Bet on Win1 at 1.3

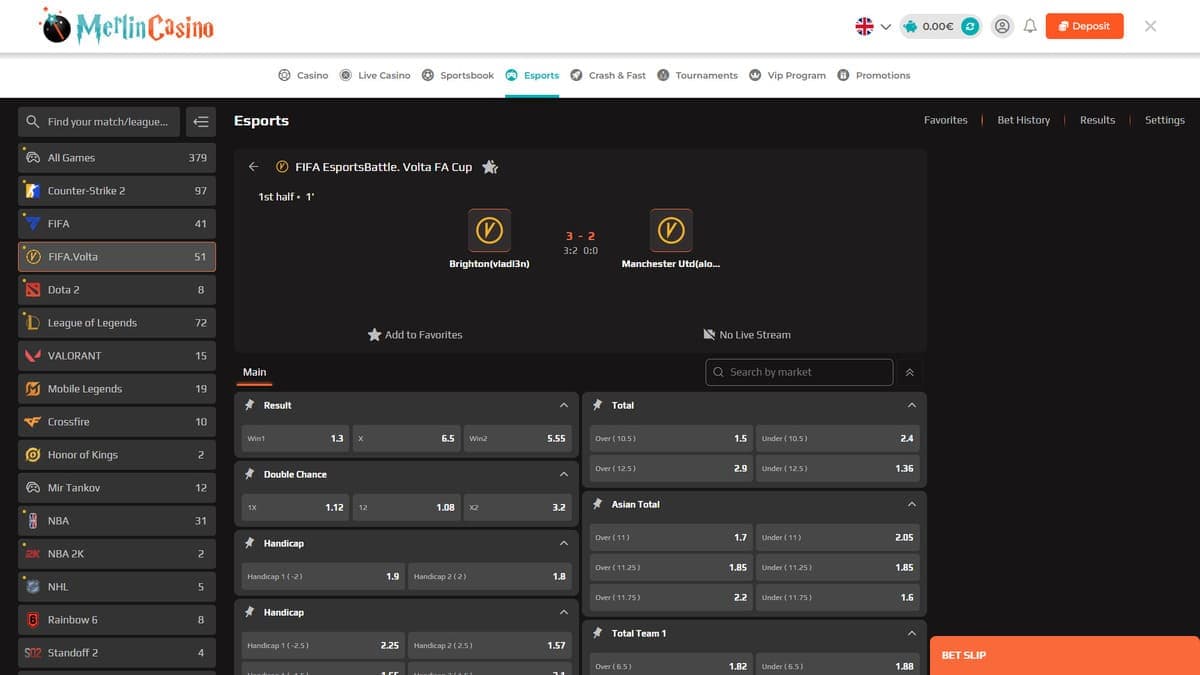(295, 438)
